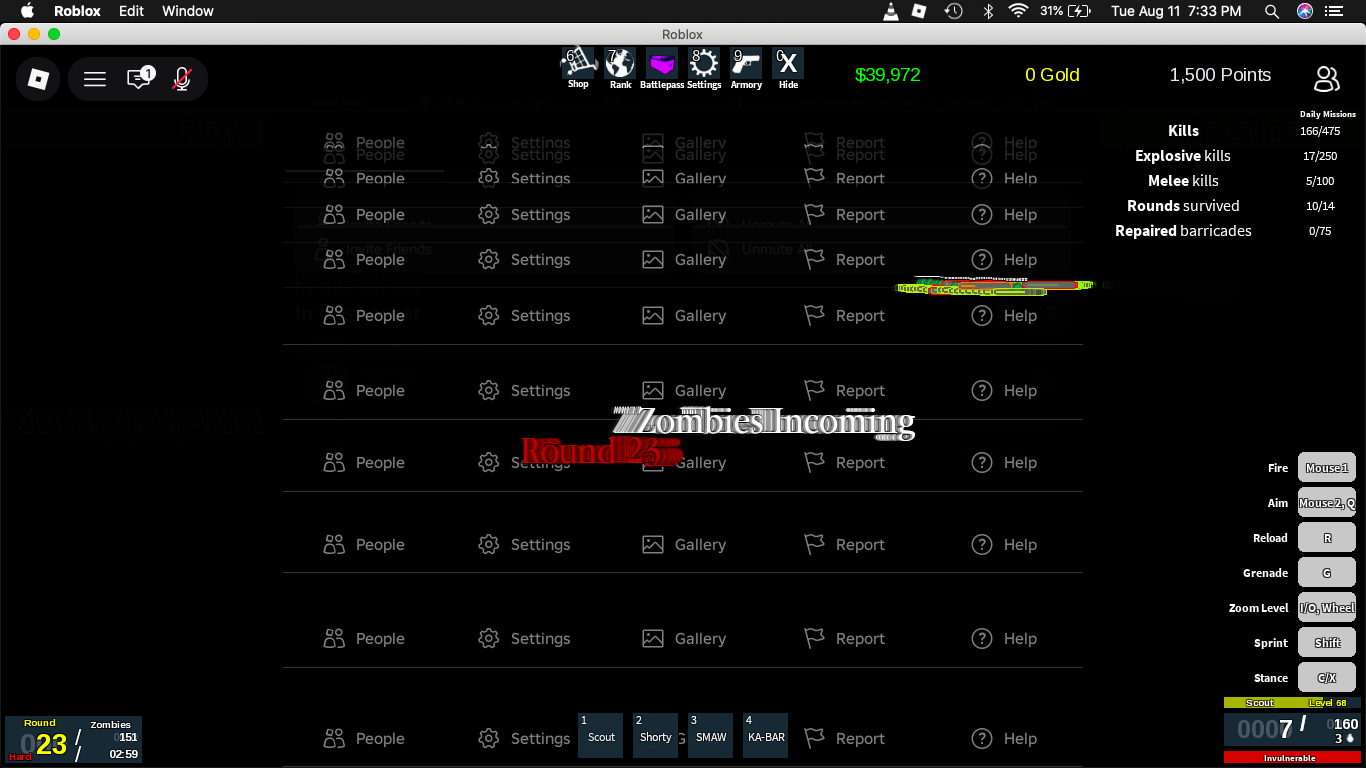Open Time Machine menu bar icon

pos(954,11)
